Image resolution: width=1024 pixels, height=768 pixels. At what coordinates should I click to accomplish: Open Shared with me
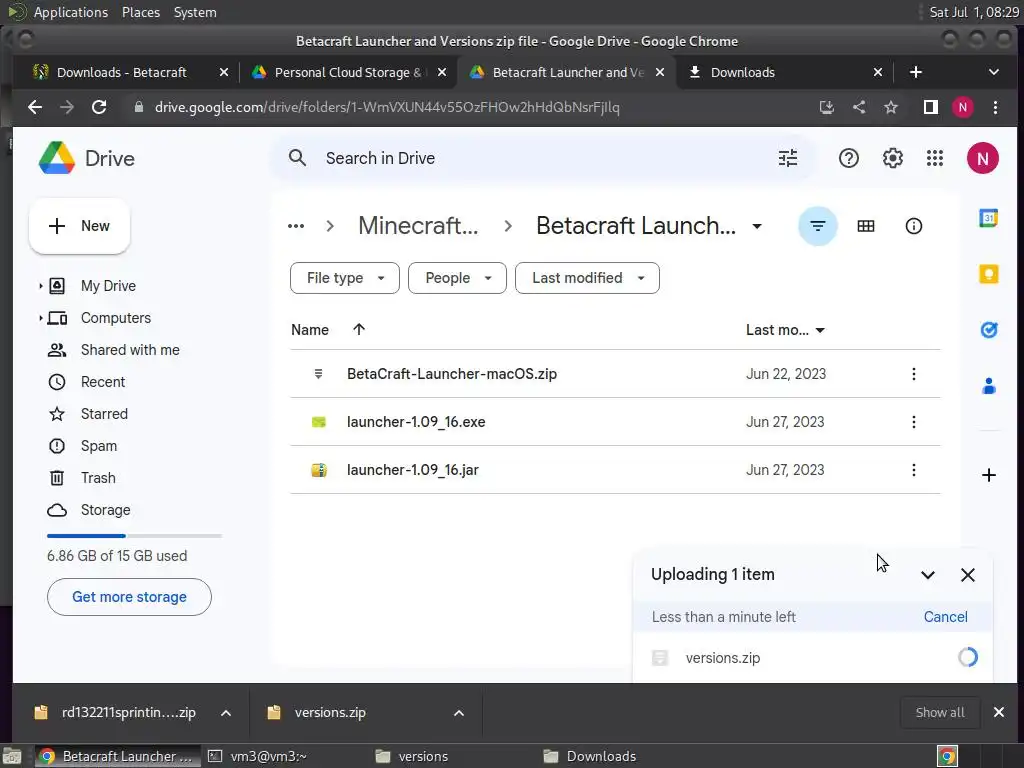coord(130,350)
